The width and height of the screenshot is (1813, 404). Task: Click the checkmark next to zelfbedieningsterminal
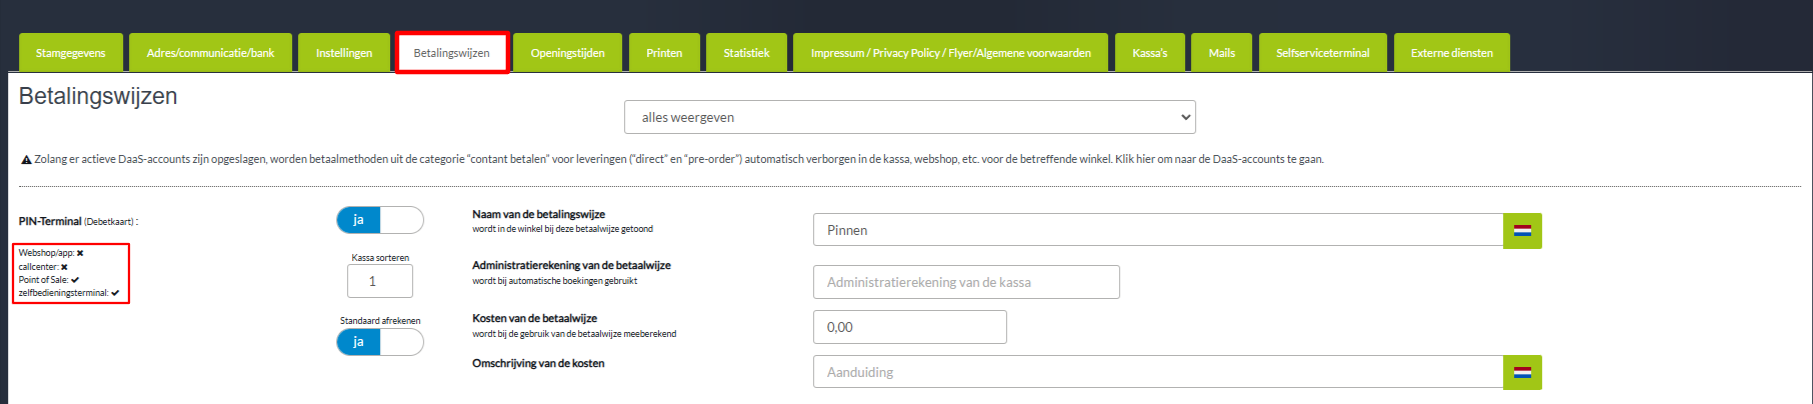115,293
